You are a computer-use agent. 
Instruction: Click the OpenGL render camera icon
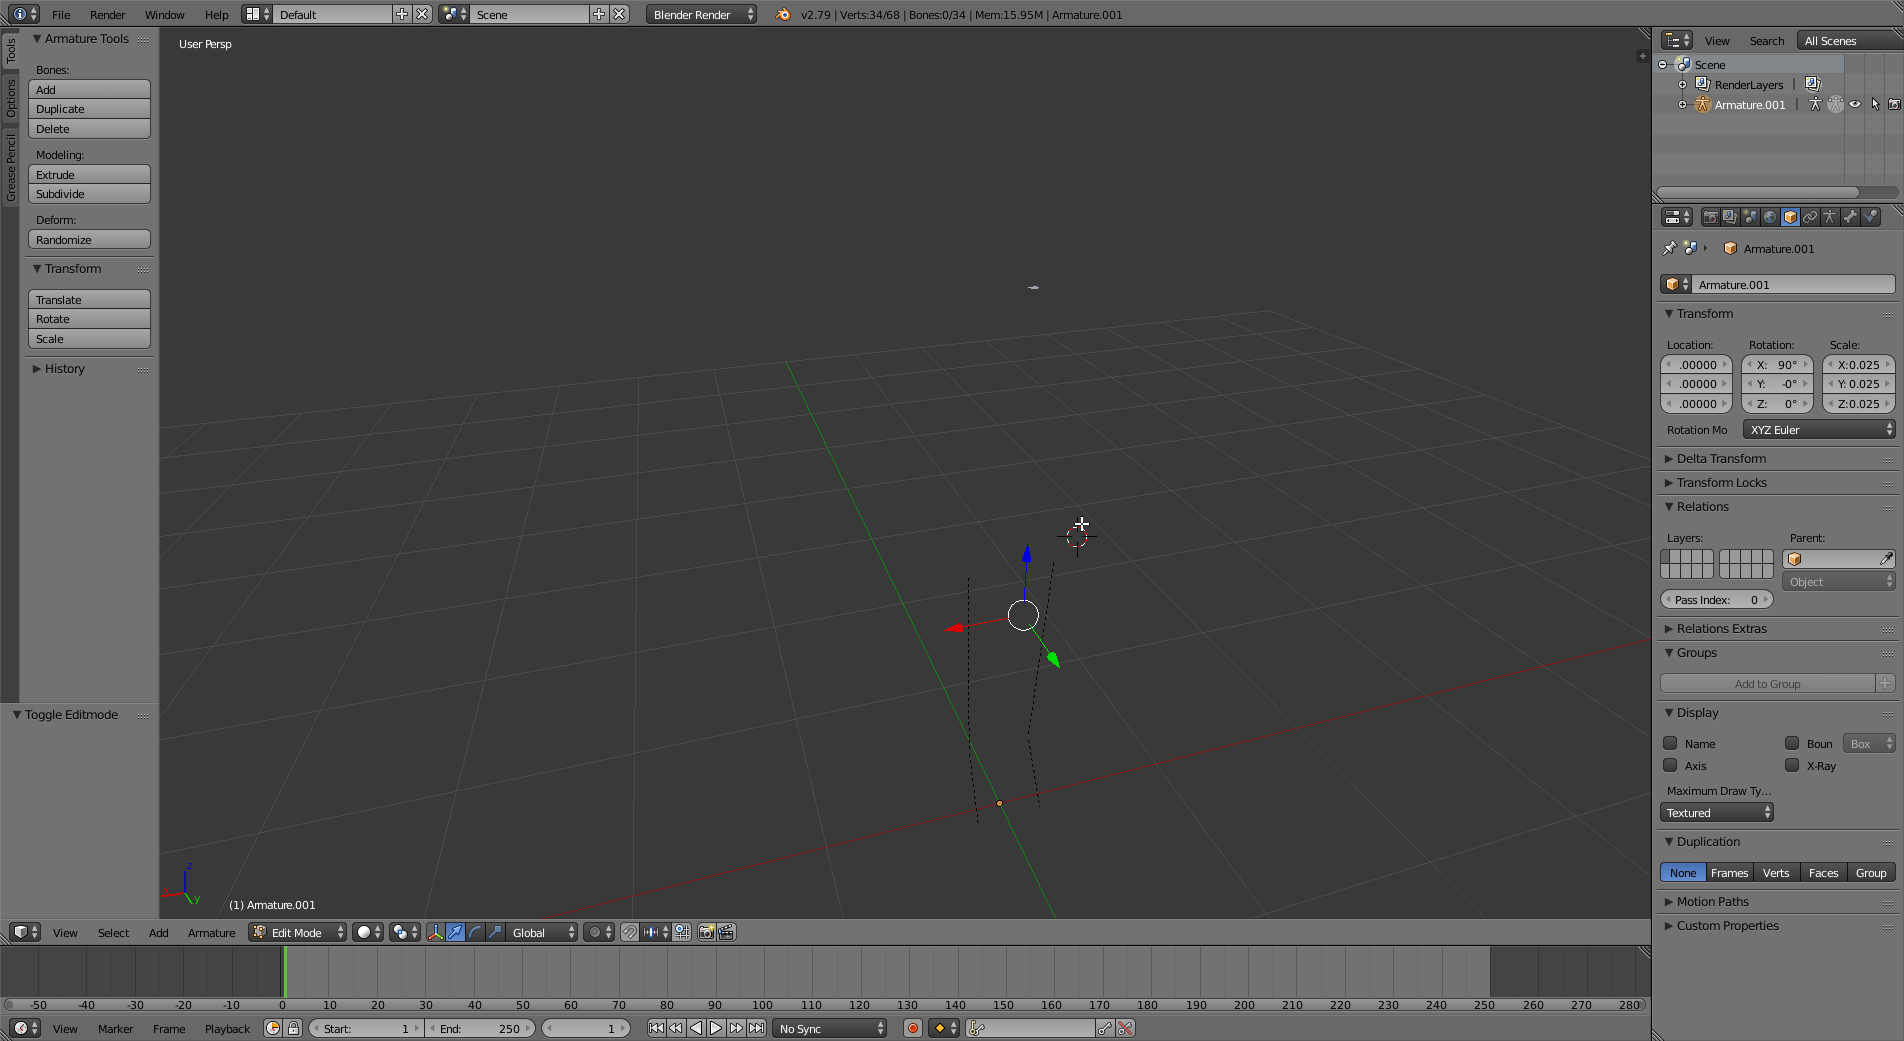(706, 932)
